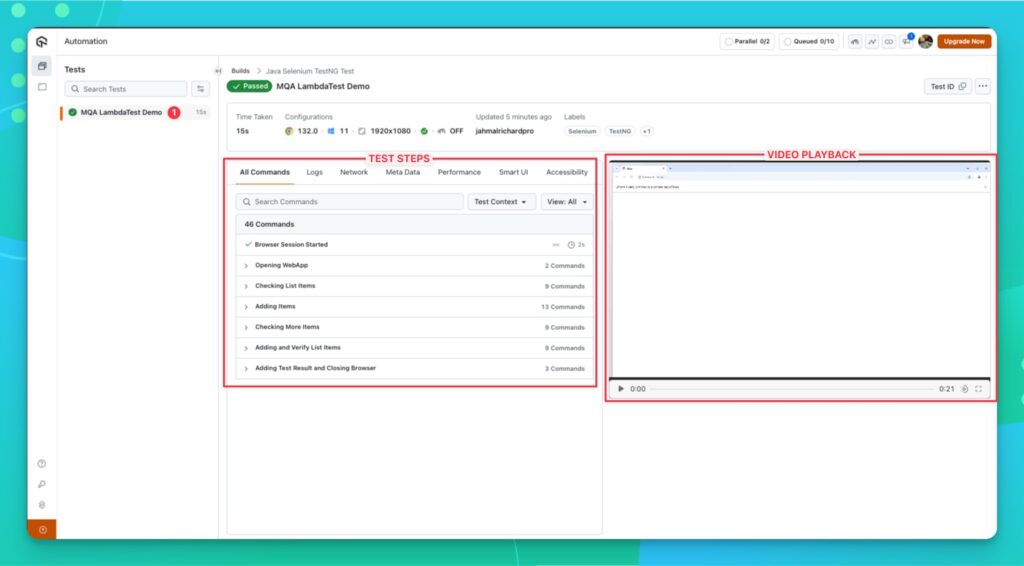Screen dimensions: 1024x566
Task: Click the Selenium label tag
Action: tap(582, 131)
